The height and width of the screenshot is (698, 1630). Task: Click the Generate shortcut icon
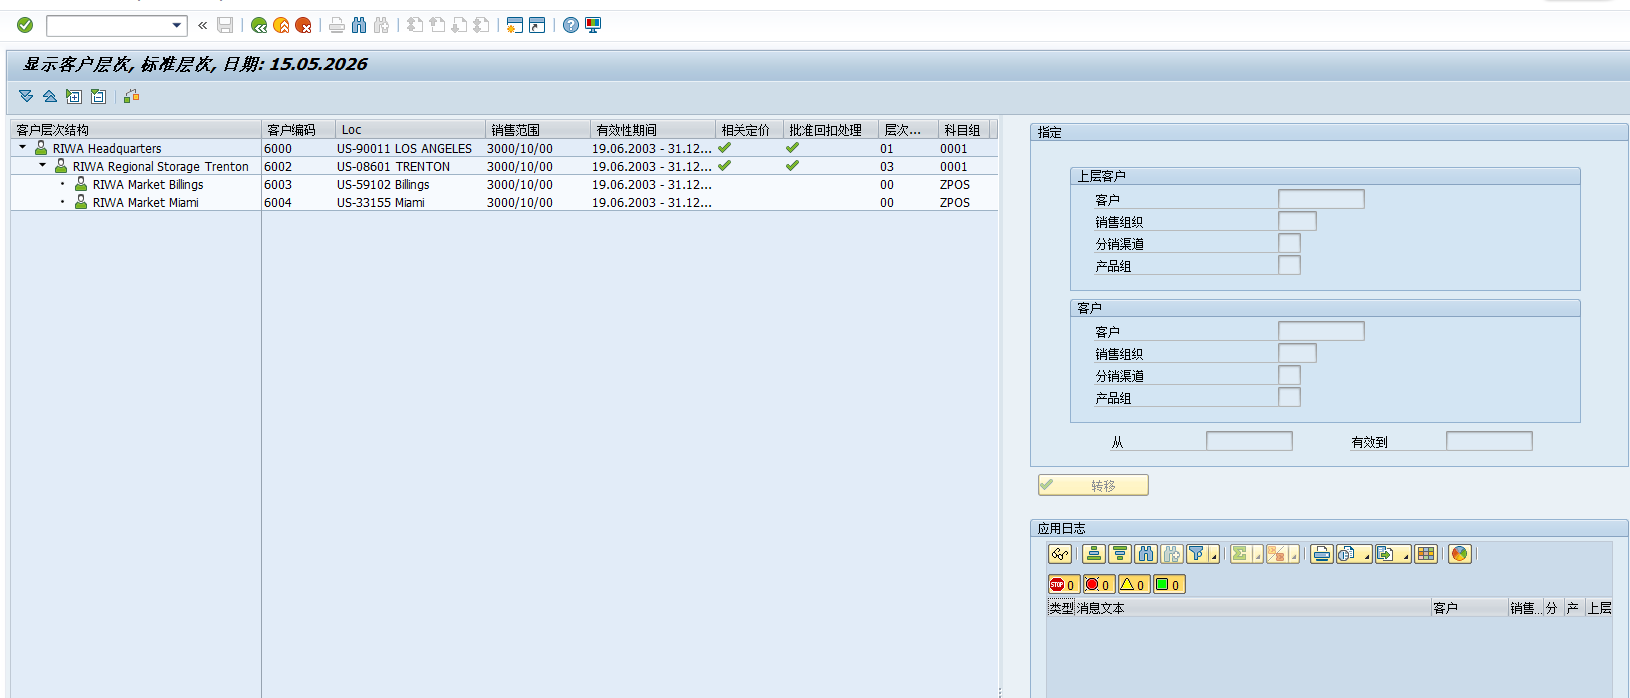click(x=537, y=25)
